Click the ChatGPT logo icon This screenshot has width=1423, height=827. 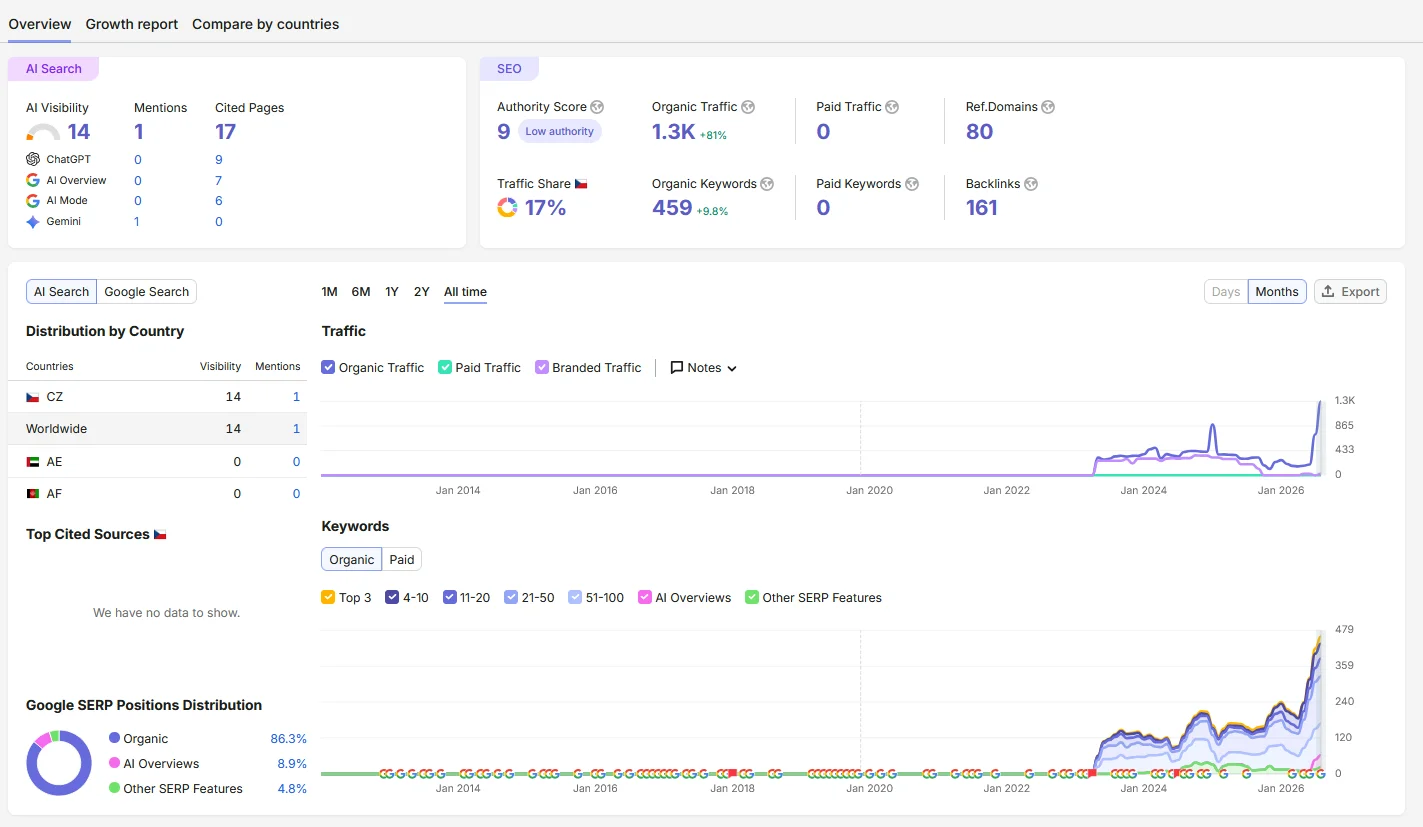coord(33,159)
